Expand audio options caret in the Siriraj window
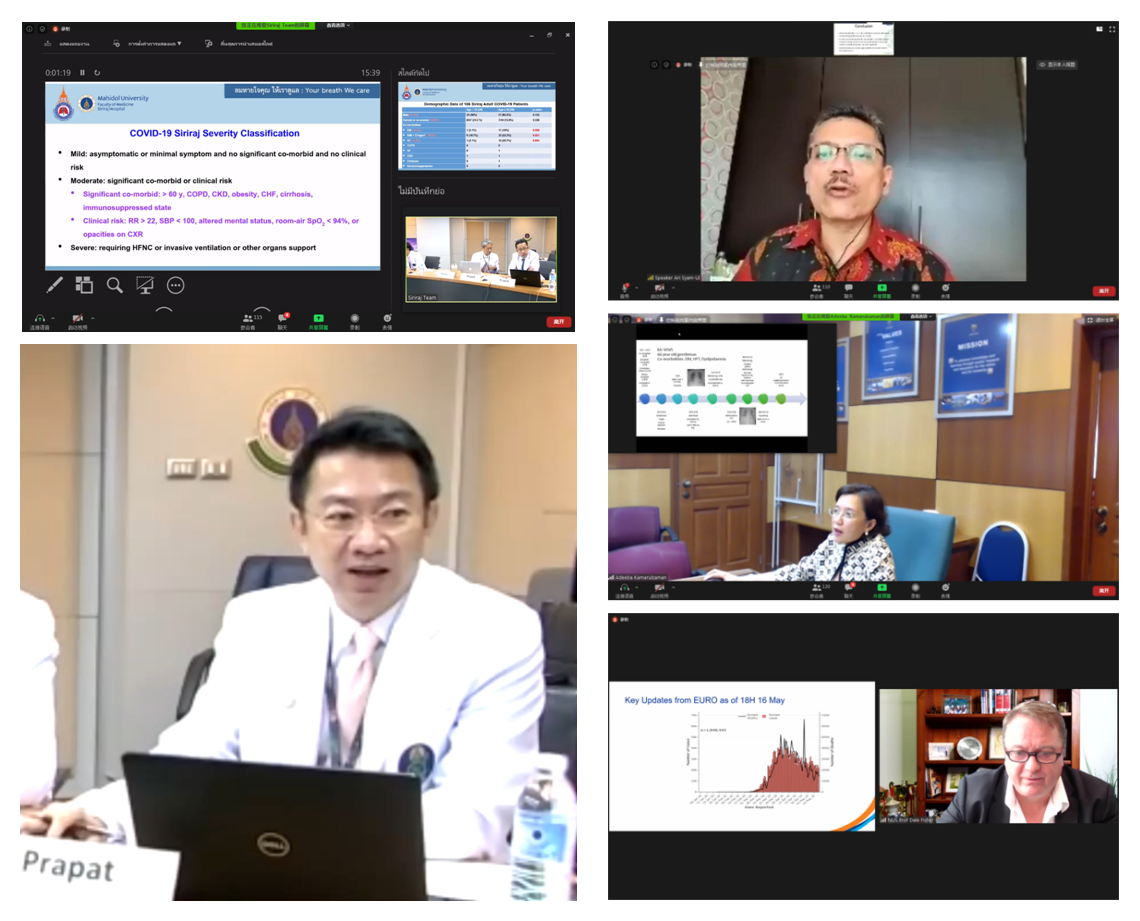The height and width of the screenshot is (921, 1140). point(53,318)
